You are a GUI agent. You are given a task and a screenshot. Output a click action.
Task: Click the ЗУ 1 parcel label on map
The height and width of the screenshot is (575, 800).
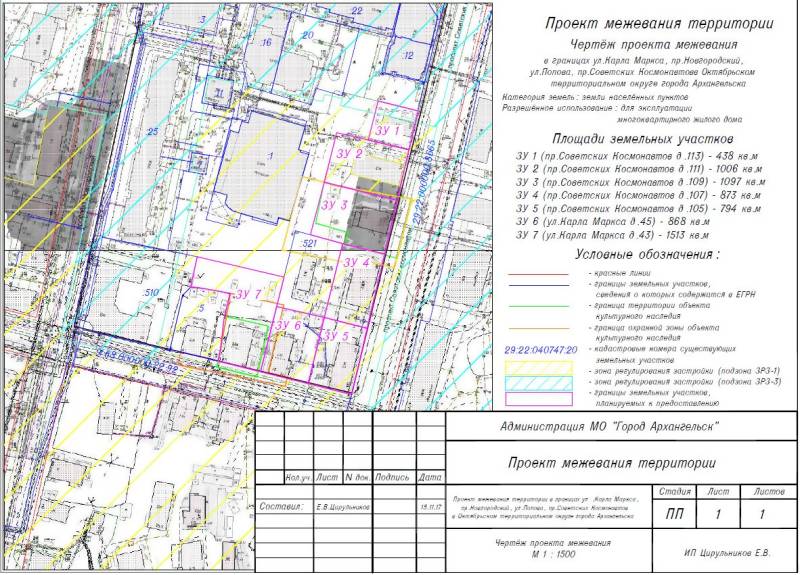(x=389, y=131)
